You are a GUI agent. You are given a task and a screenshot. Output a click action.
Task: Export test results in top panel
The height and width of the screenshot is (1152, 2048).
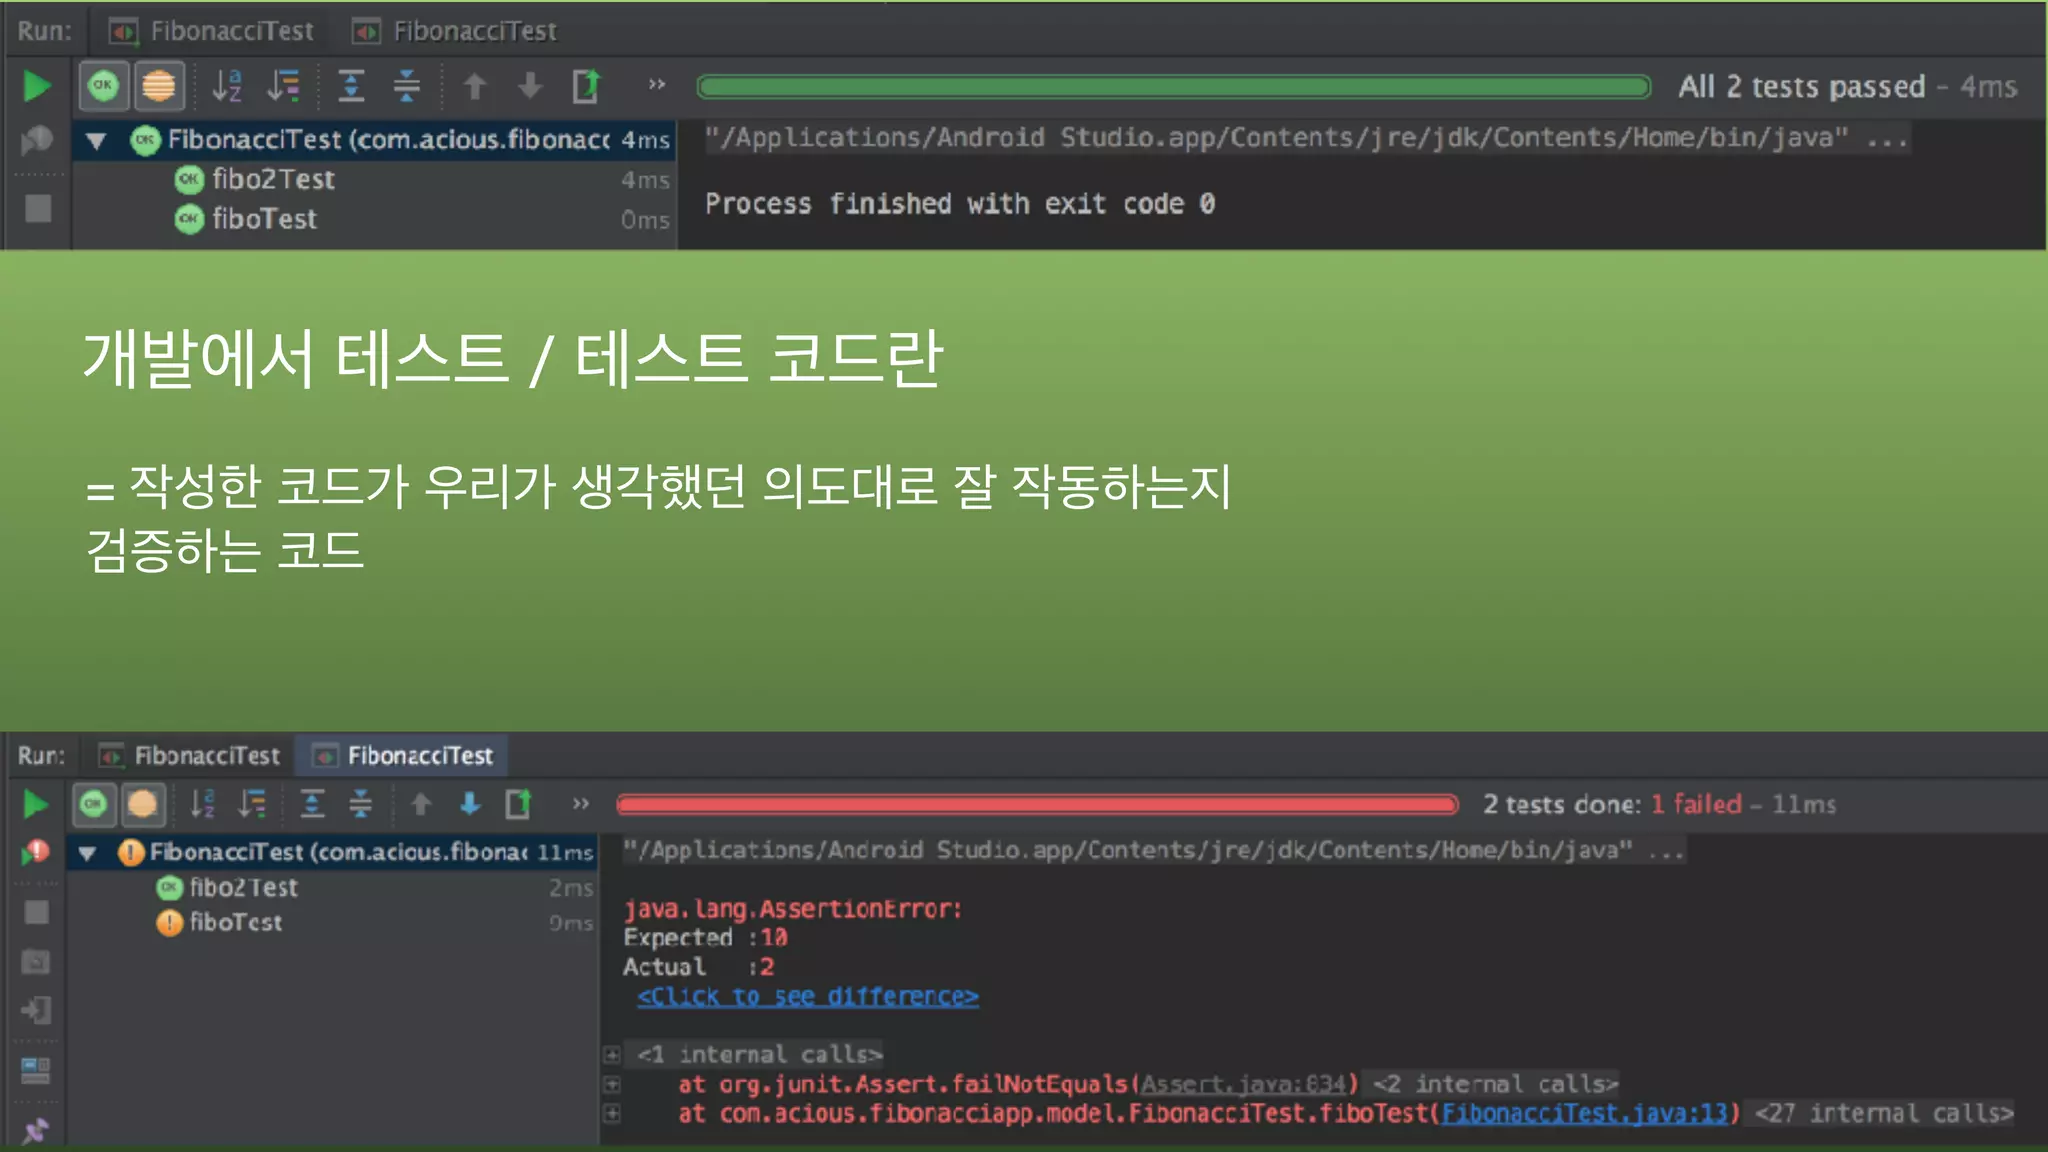(587, 86)
